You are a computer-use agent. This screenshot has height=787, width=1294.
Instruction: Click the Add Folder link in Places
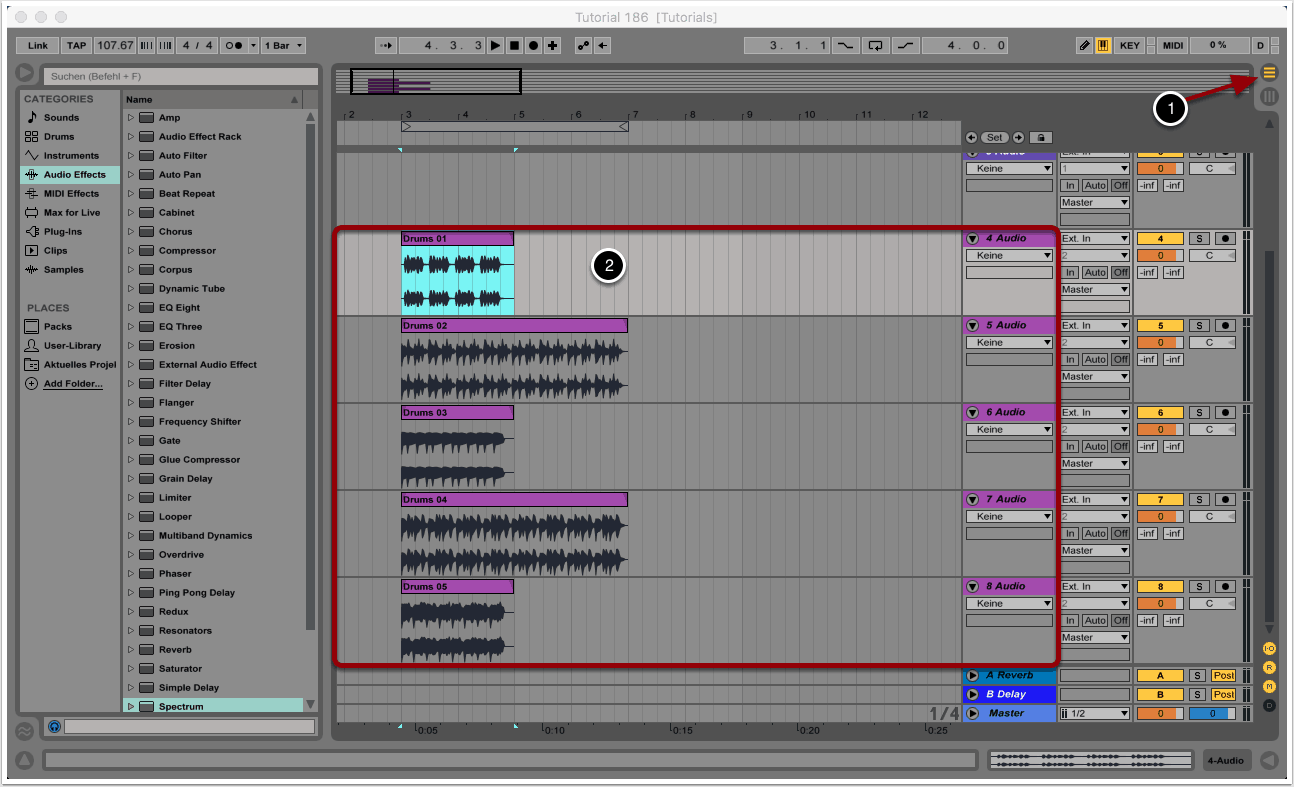pos(72,384)
